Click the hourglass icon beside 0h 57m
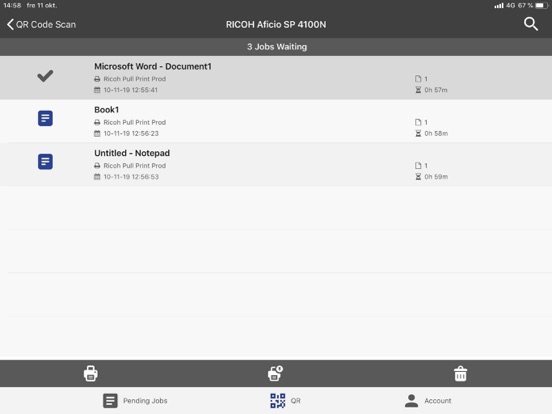 (418, 90)
